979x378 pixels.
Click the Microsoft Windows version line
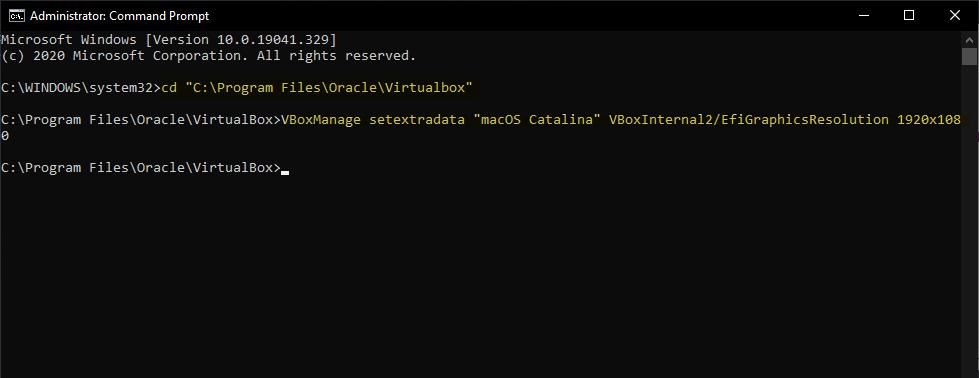click(169, 40)
